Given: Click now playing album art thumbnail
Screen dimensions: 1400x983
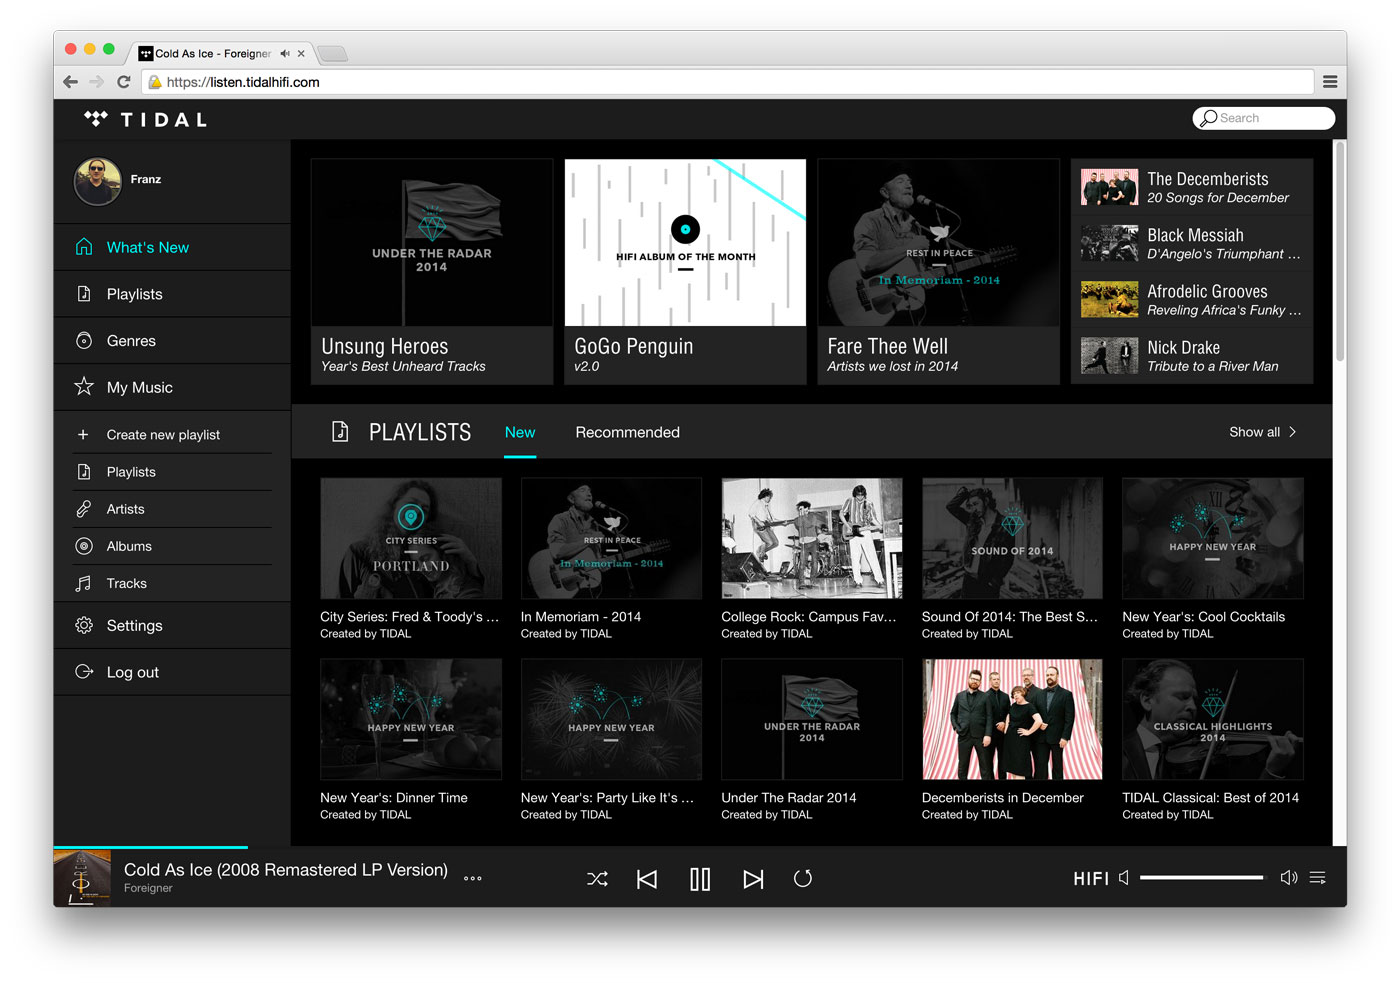Looking at the screenshot, I should [x=82, y=878].
